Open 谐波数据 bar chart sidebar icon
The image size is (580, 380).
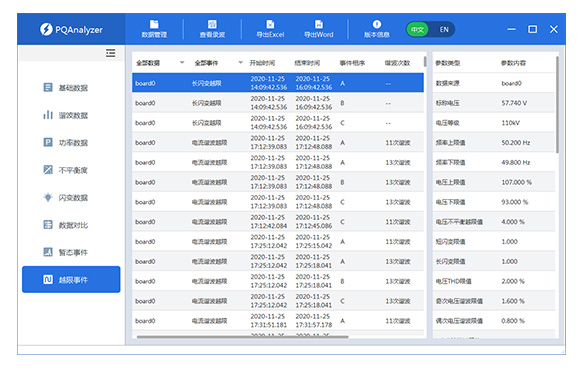48,115
